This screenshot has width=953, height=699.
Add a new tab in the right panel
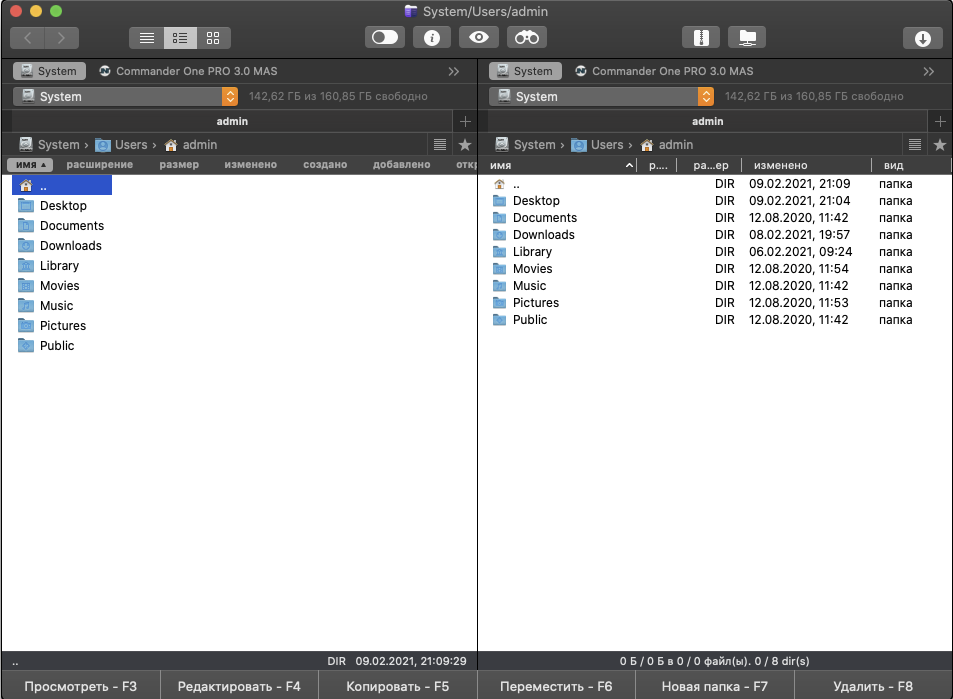click(940, 121)
